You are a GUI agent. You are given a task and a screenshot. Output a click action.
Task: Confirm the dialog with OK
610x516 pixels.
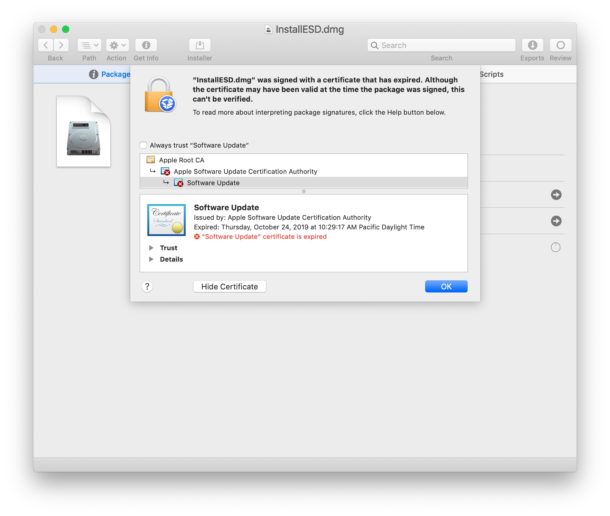point(446,287)
